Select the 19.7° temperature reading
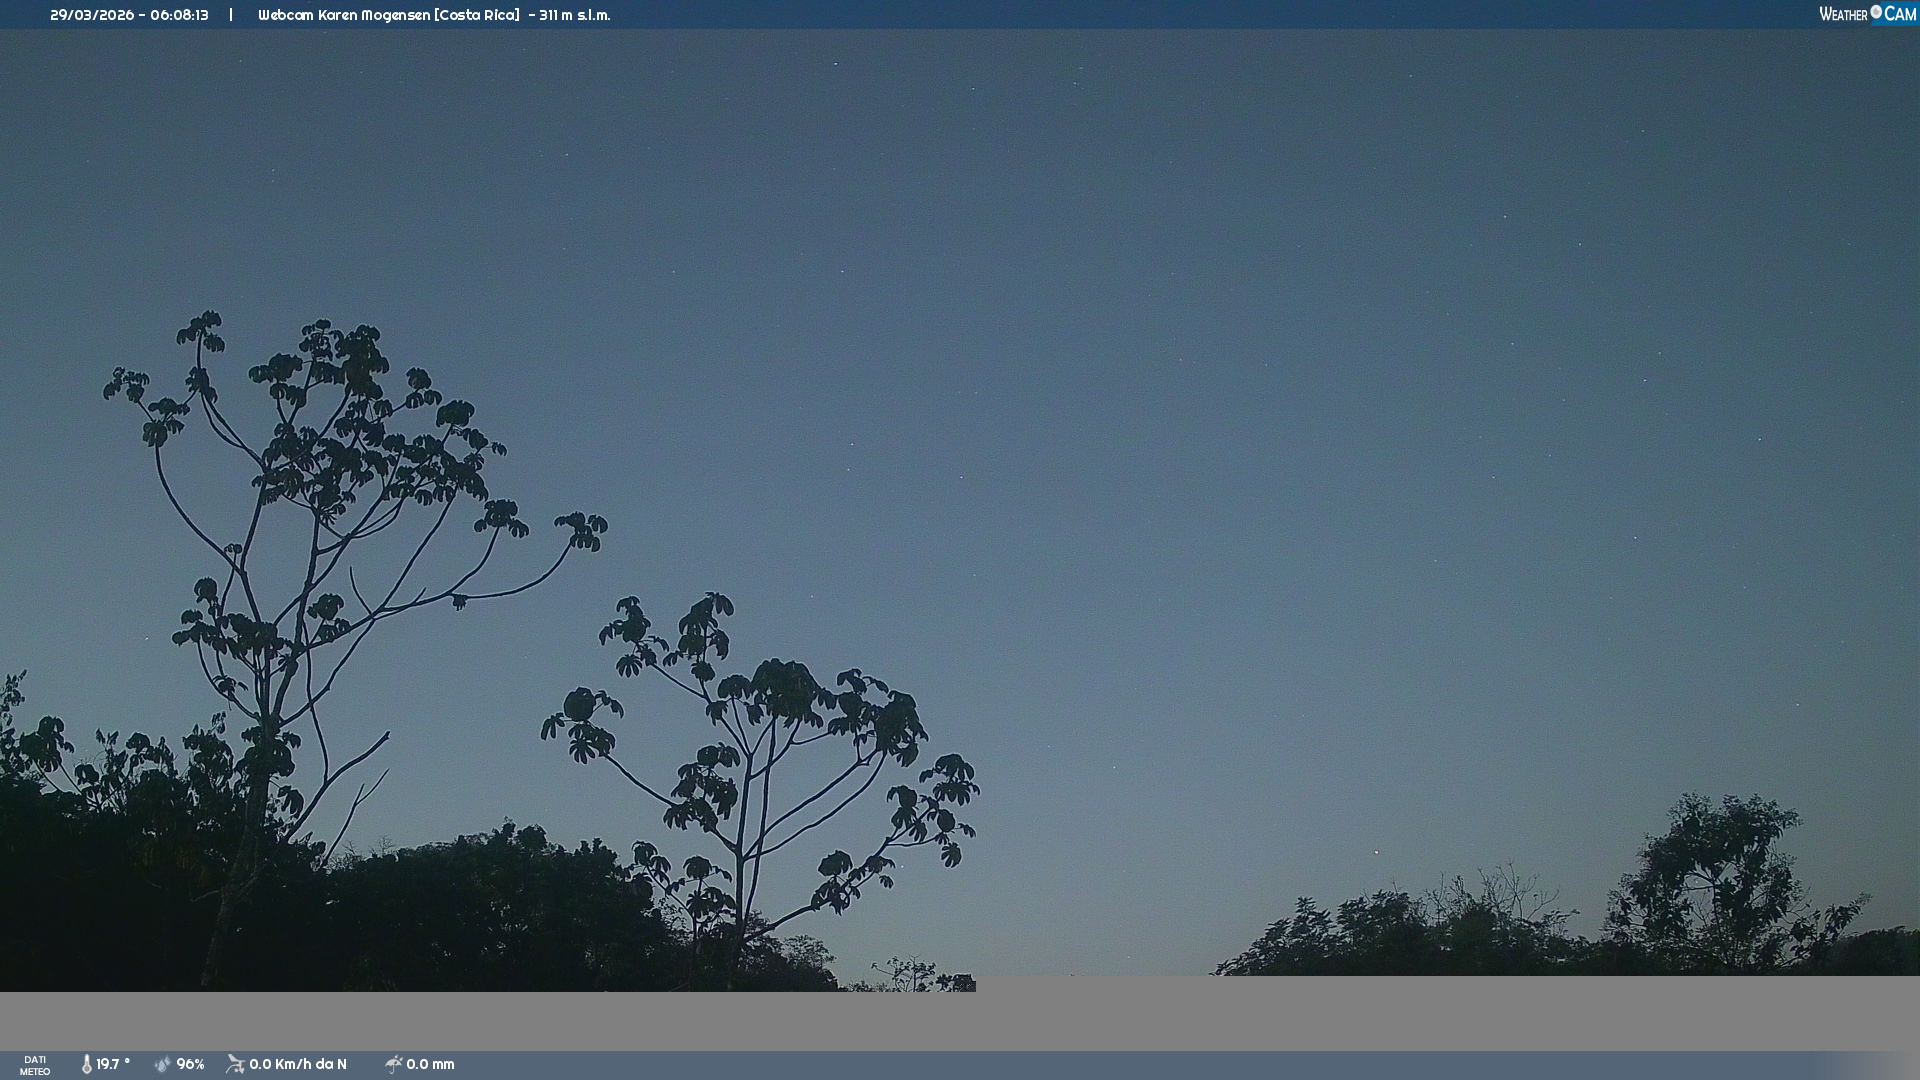This screenshot has width=1920, height=1080. click(x=113, y=1064)
